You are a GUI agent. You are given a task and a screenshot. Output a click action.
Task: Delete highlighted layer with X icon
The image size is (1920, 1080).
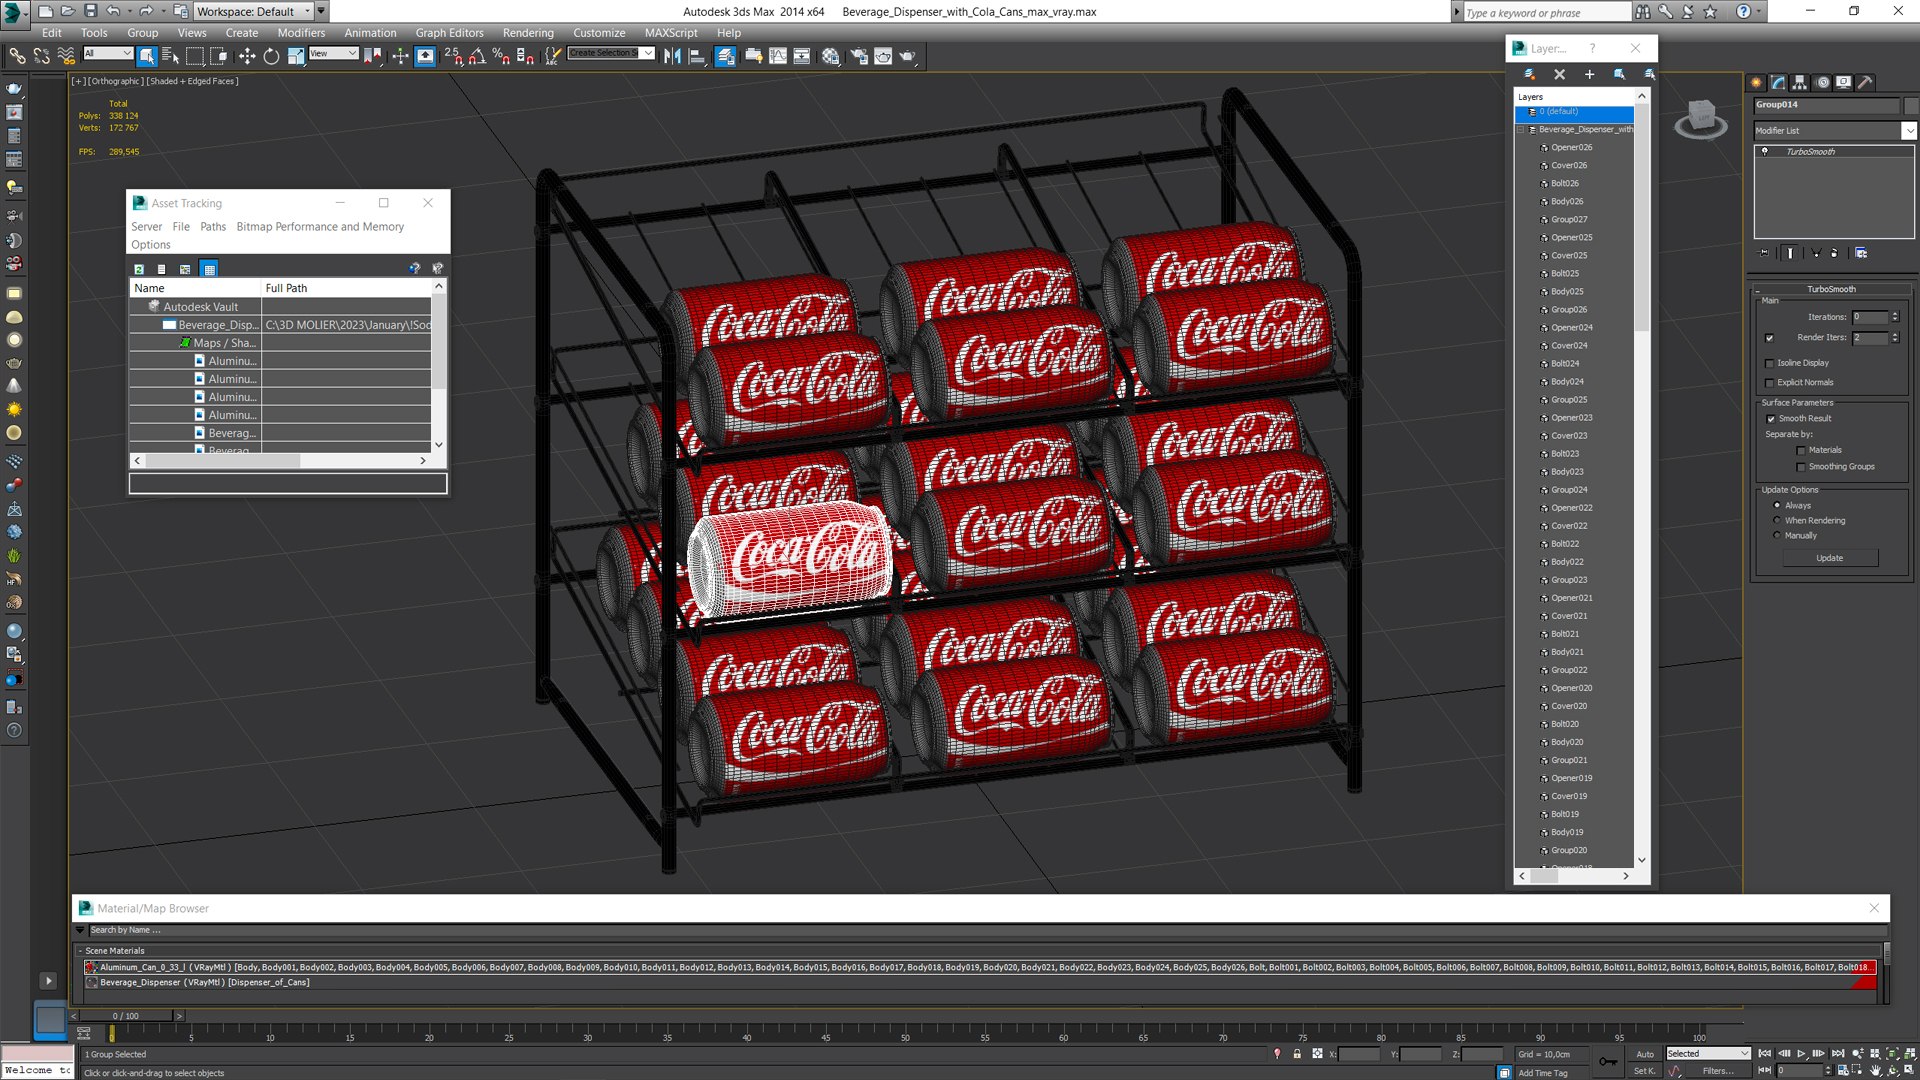click(x=1559, y=74)
